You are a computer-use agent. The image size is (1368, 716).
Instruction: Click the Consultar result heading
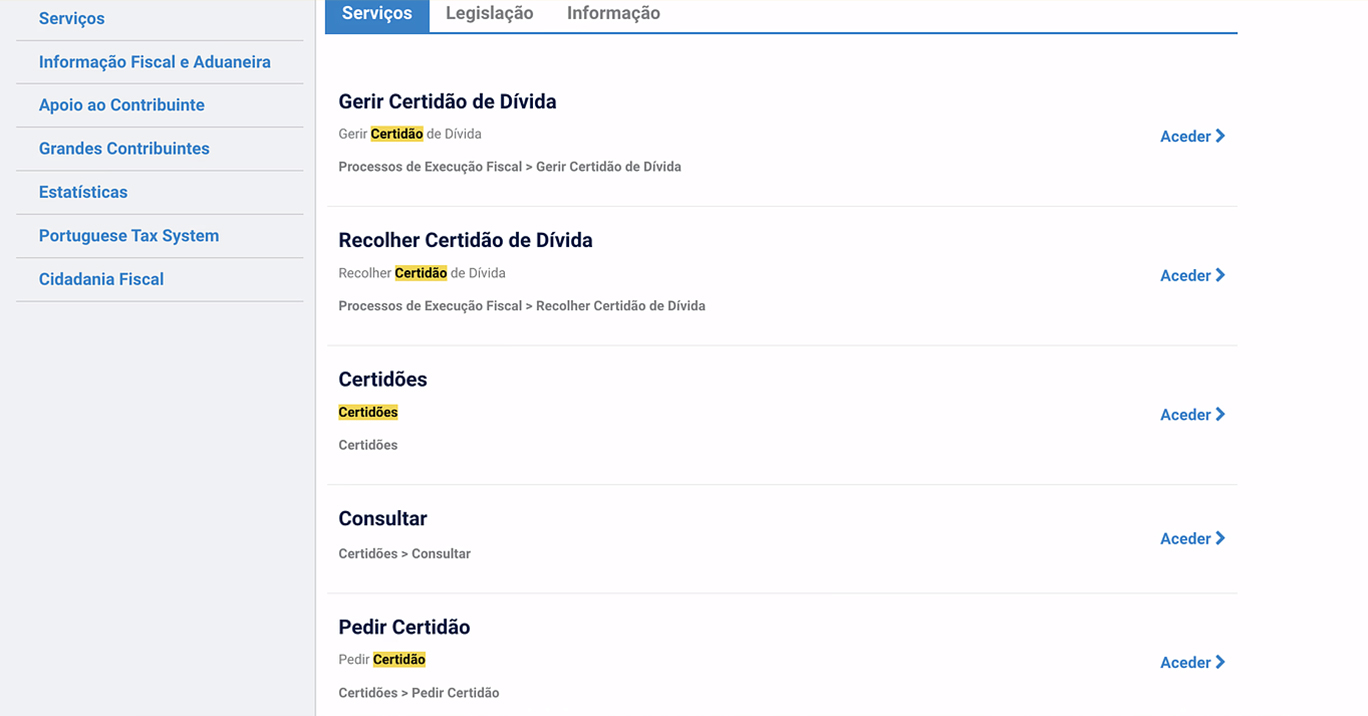click(x=383, y=519)
